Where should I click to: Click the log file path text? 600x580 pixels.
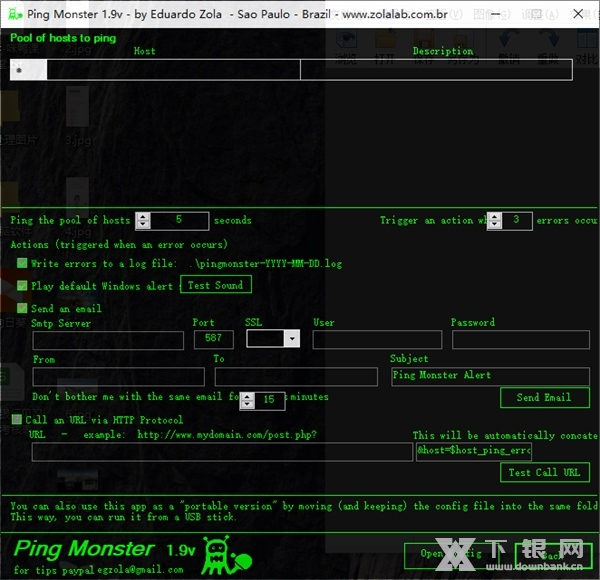[266, 264]
